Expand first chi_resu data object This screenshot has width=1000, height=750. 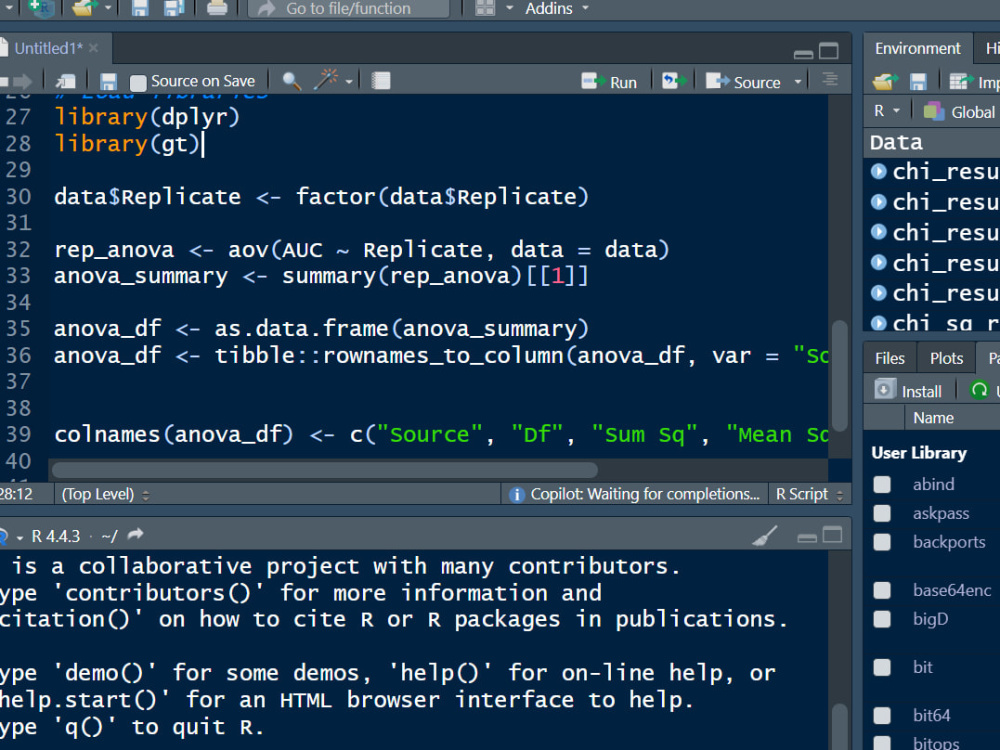pos(879,171)
